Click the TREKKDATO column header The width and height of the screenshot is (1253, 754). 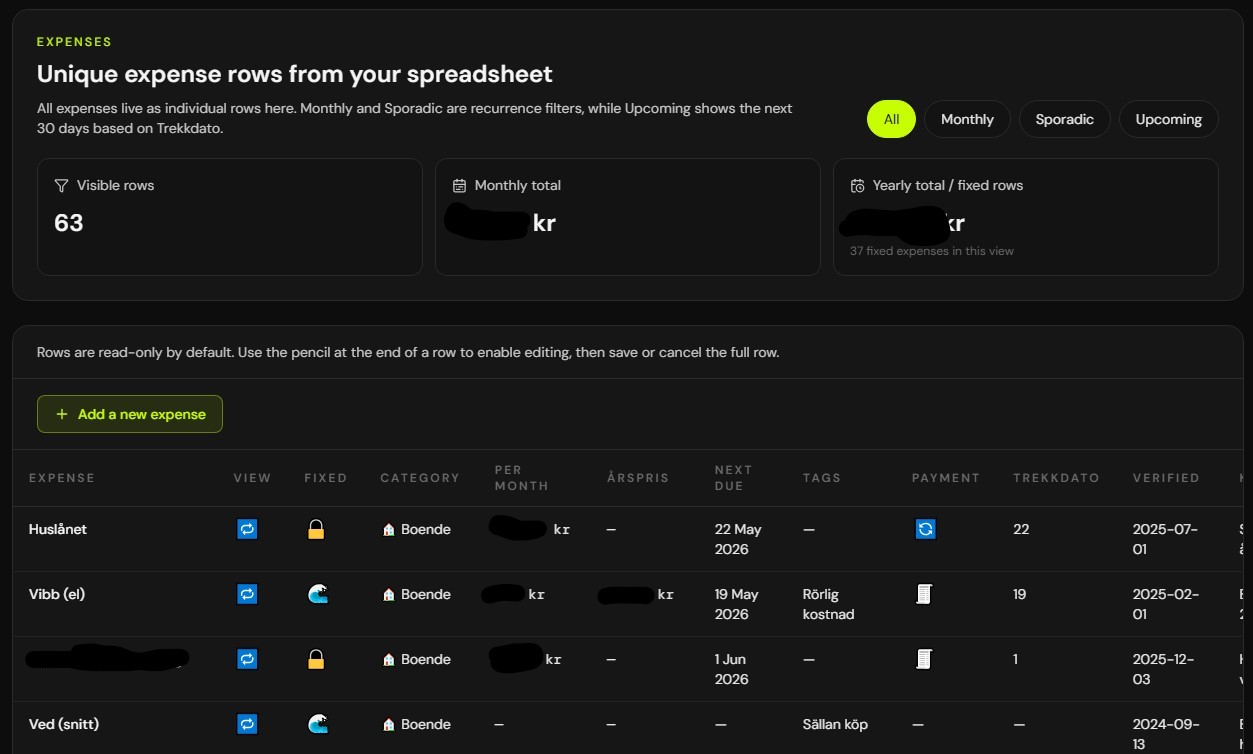tap(1056, 478)
